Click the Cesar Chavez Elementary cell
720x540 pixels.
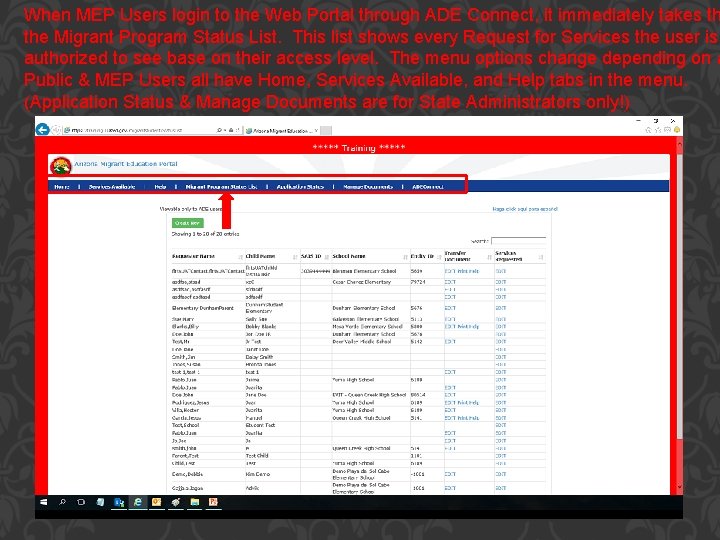tap(361, 282)
